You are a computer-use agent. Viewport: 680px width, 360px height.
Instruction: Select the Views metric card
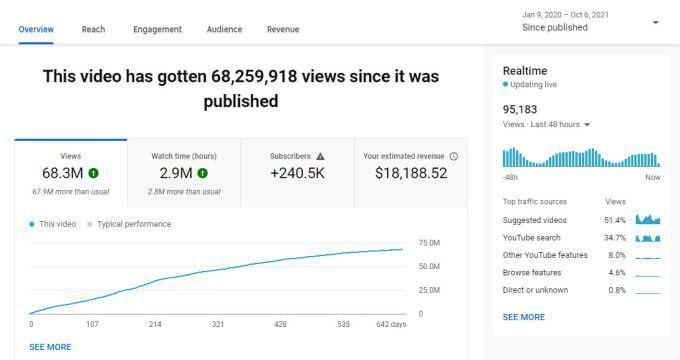coord(71,173)
